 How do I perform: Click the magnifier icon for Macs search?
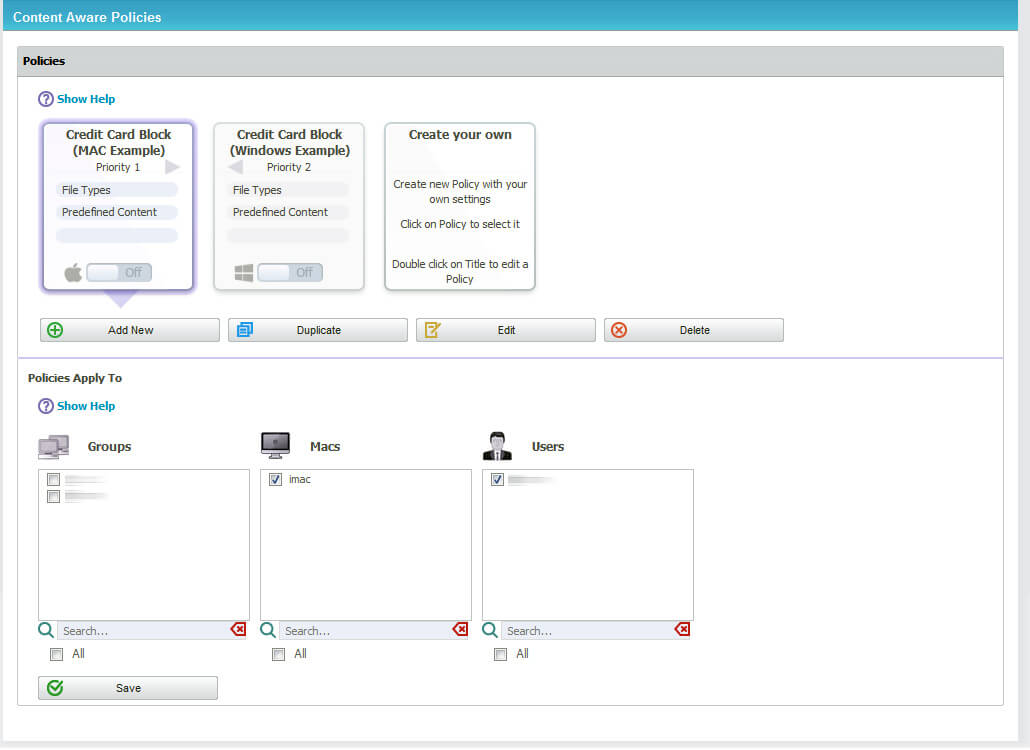click(x=268, y=630)
